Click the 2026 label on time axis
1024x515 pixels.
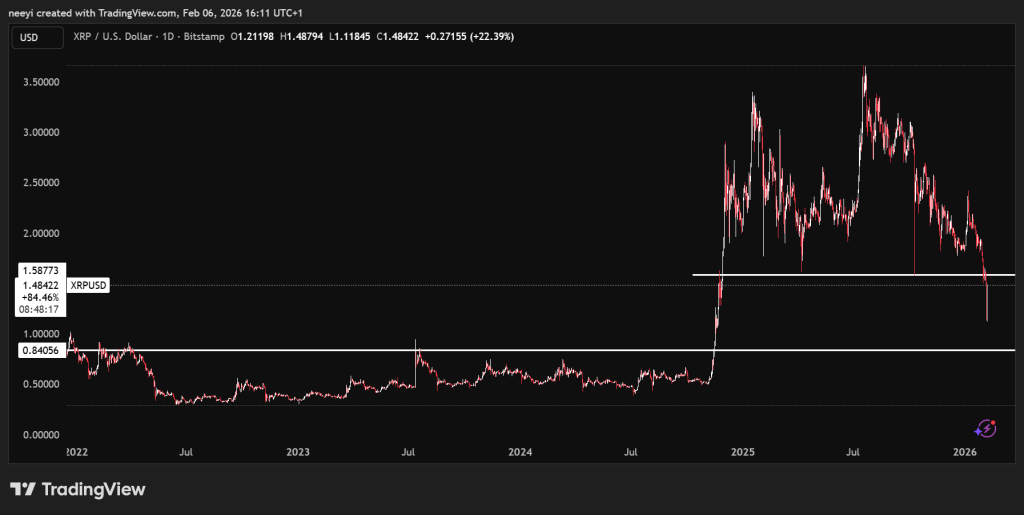[x=964, y=453]
